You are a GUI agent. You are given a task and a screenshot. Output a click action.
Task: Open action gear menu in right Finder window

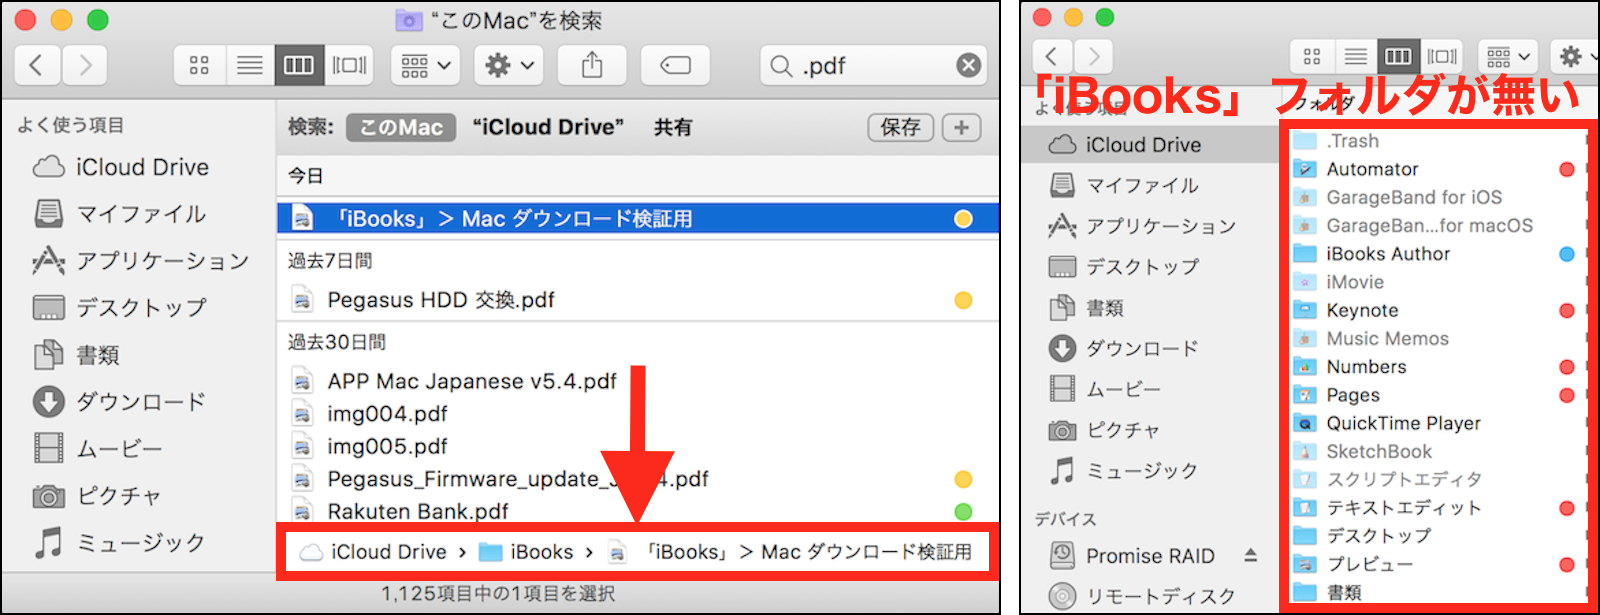[x=1576, y=56]
